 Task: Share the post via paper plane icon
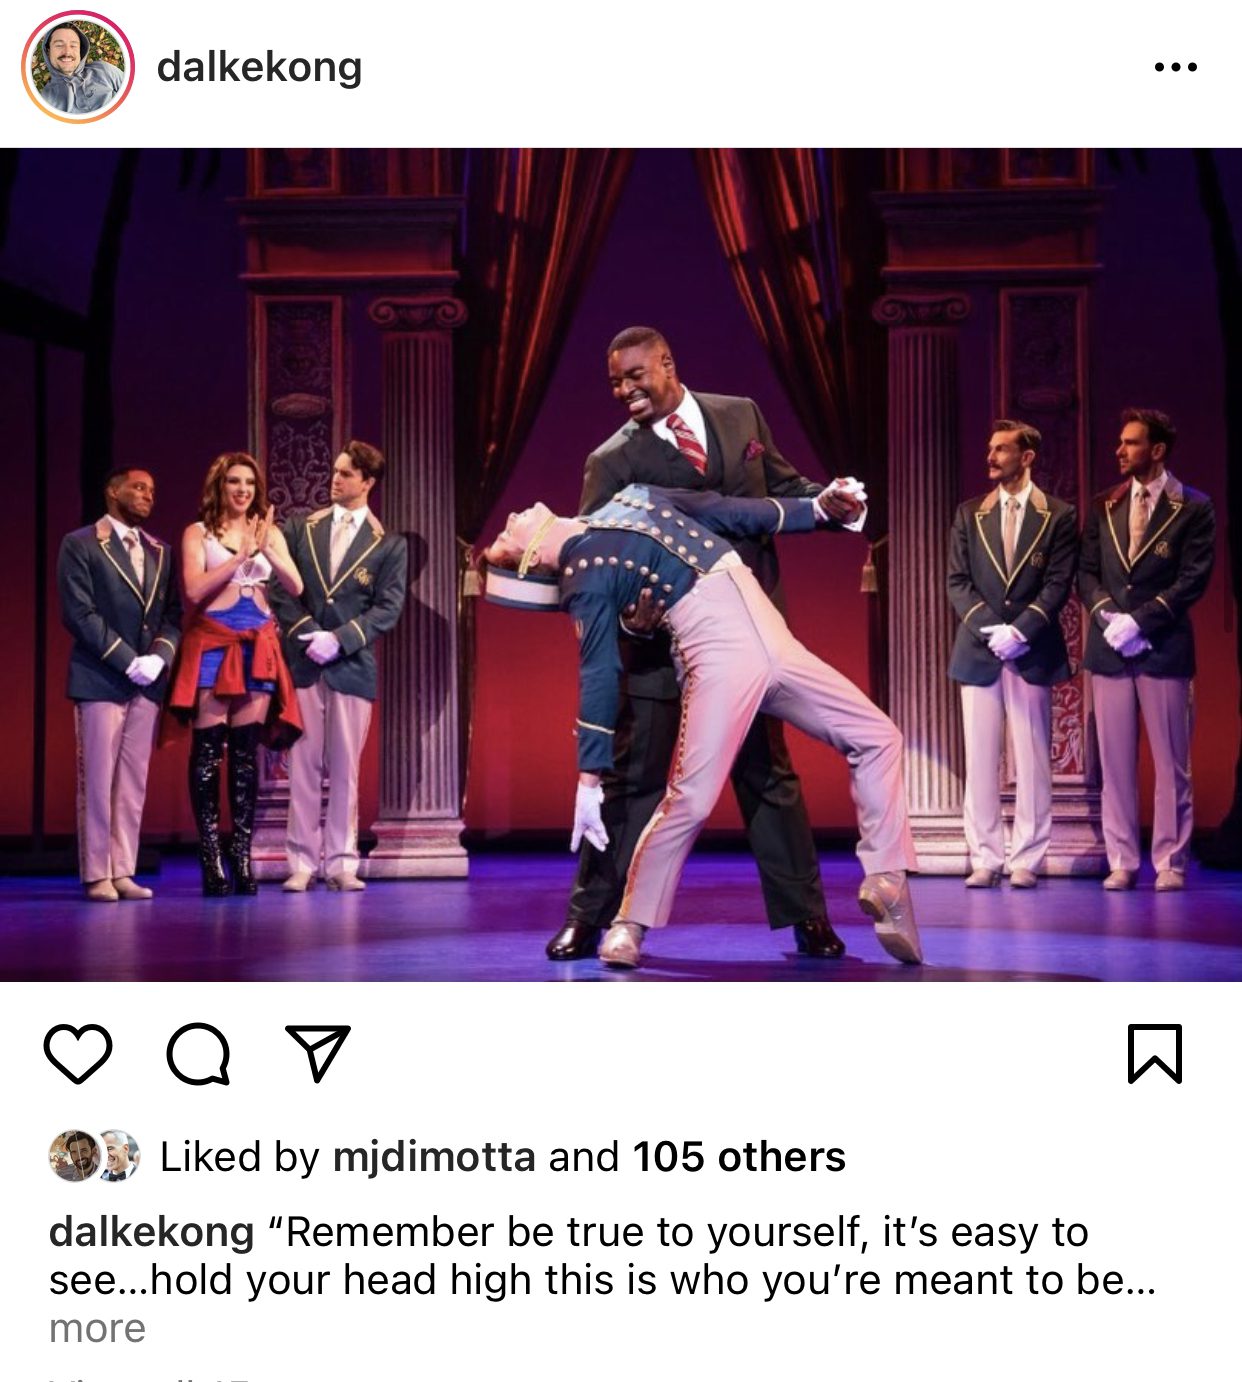point(318,1053)
